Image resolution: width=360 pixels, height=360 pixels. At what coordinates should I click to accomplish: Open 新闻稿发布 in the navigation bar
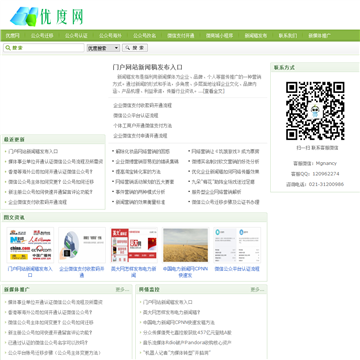tap(256, 36)
